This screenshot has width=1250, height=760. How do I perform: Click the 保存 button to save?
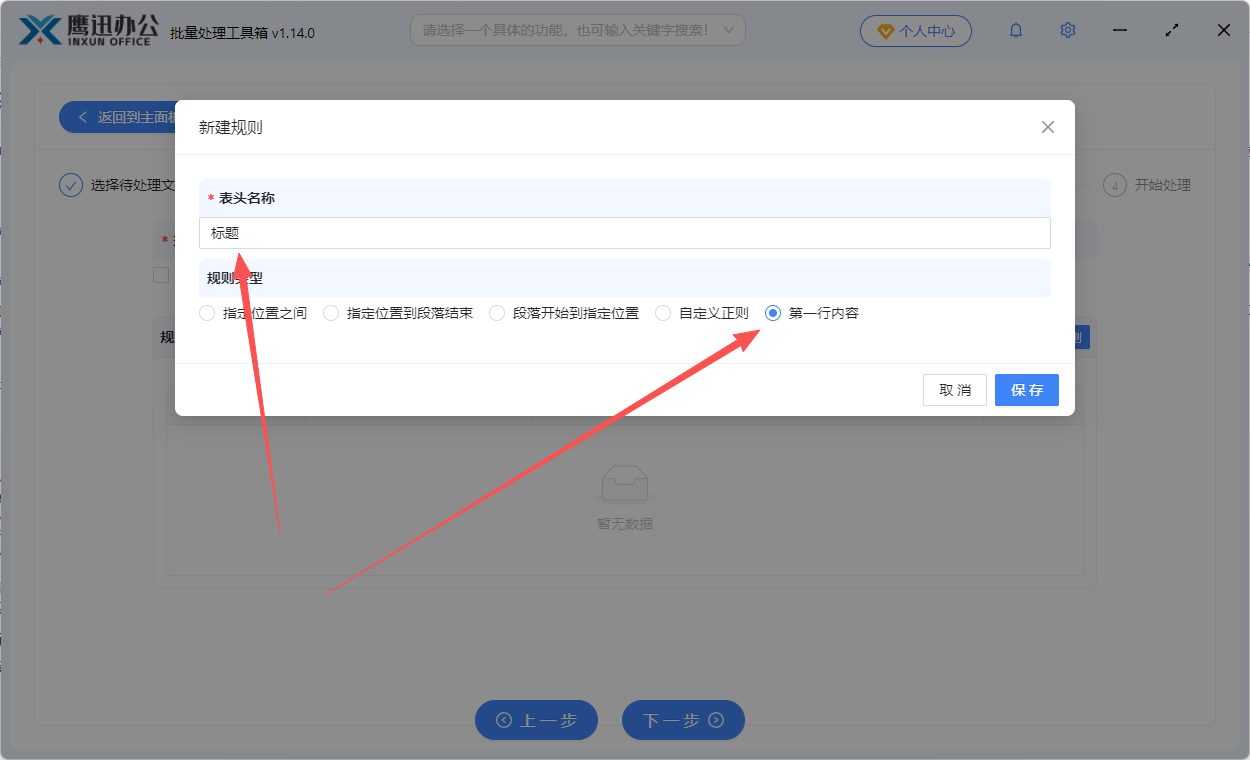[1026, 390]
